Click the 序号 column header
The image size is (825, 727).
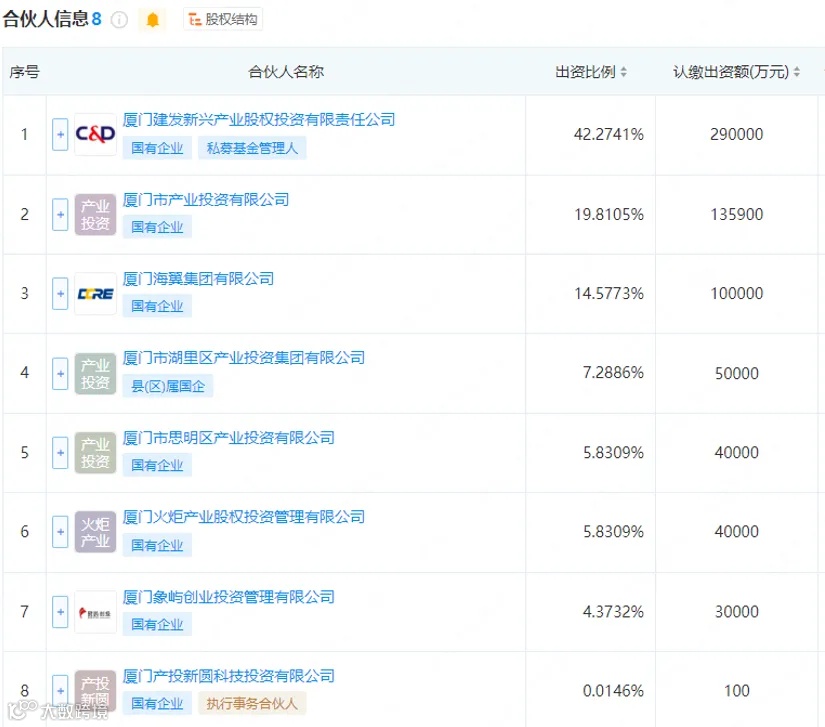tap(24, 72)
